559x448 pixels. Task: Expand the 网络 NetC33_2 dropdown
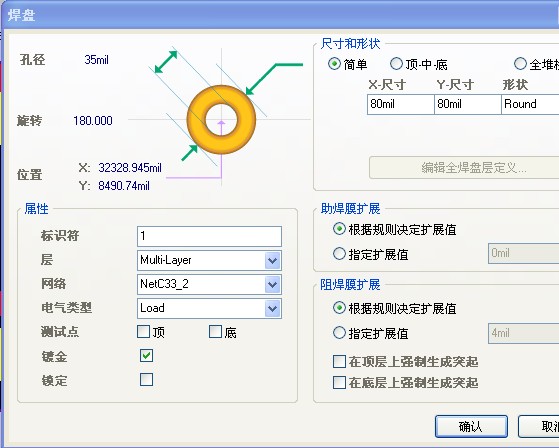pyautogui.click(x=273, y=284)
